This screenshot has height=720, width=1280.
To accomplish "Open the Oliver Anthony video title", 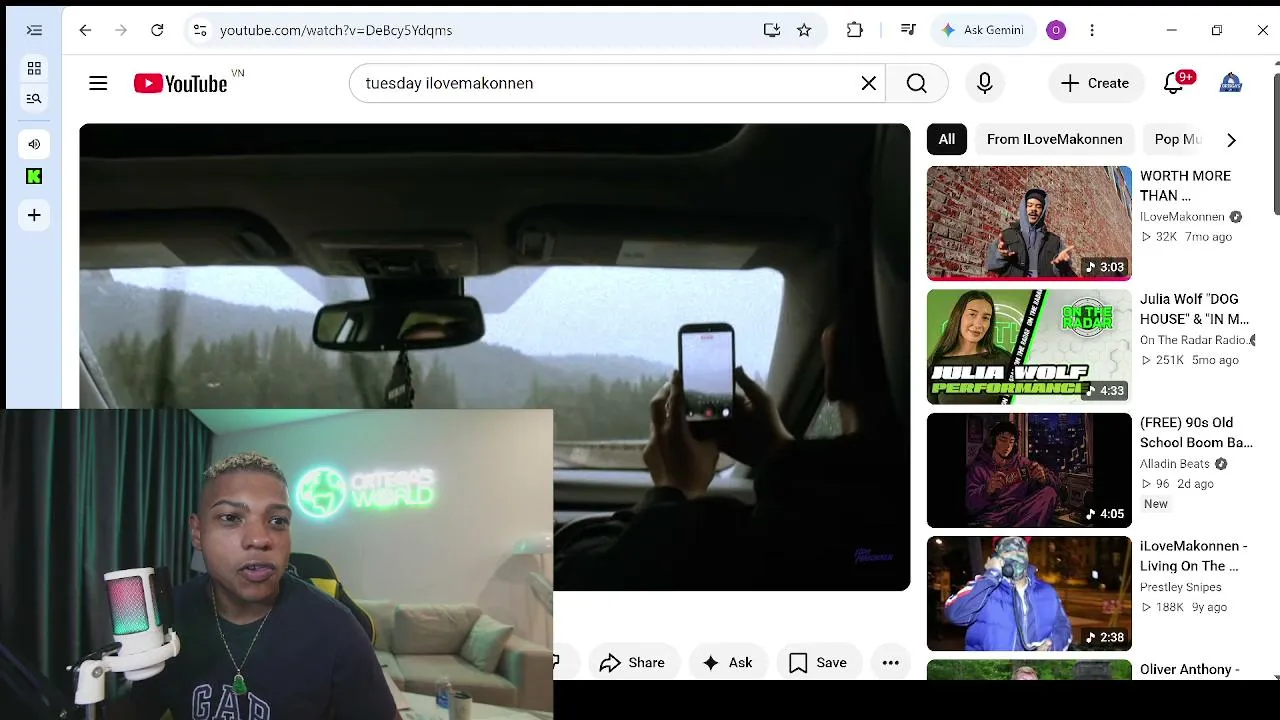I will click(1190, 669).
